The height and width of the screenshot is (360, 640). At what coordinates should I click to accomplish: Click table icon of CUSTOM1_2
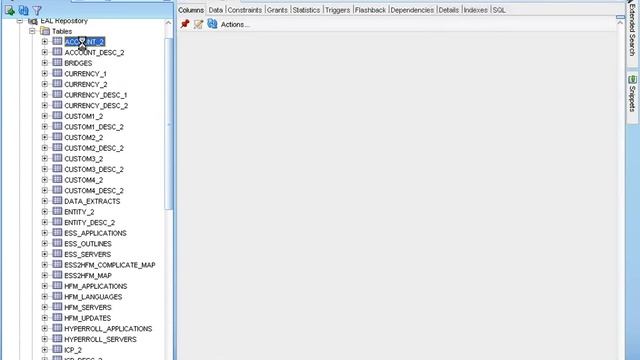click(x=58, y=116)
